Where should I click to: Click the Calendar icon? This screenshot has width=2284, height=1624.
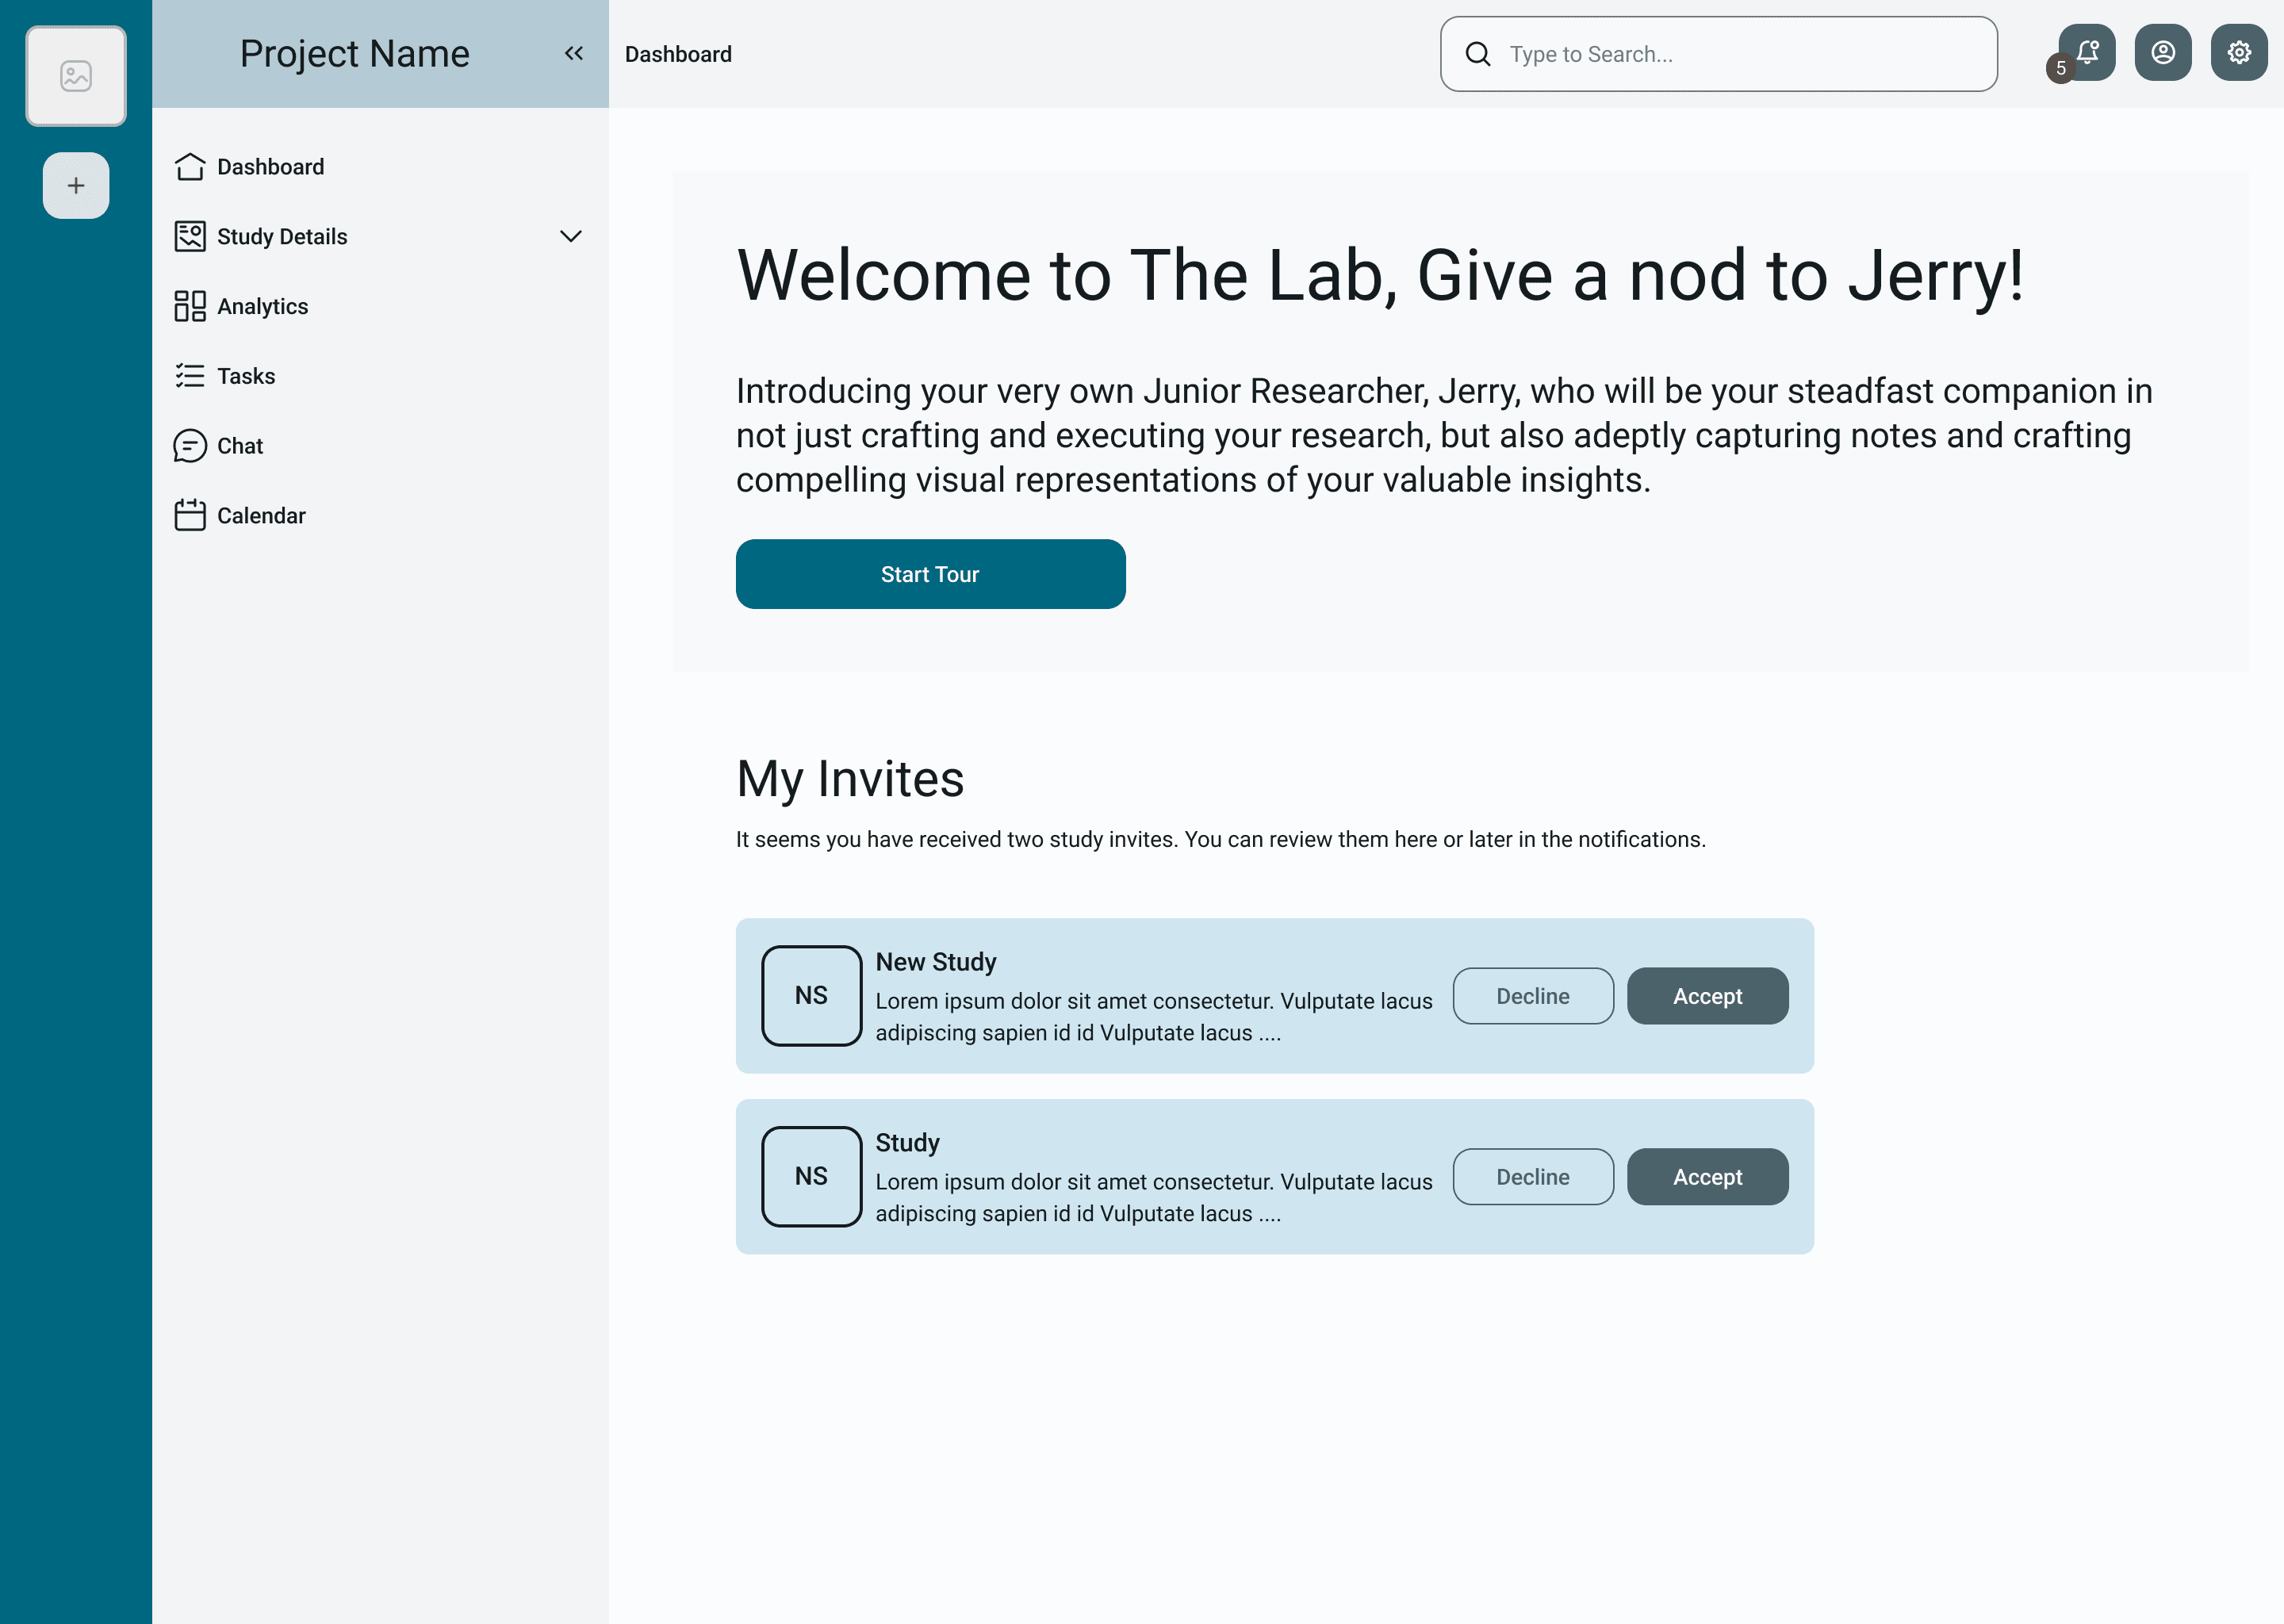(190, 515)
